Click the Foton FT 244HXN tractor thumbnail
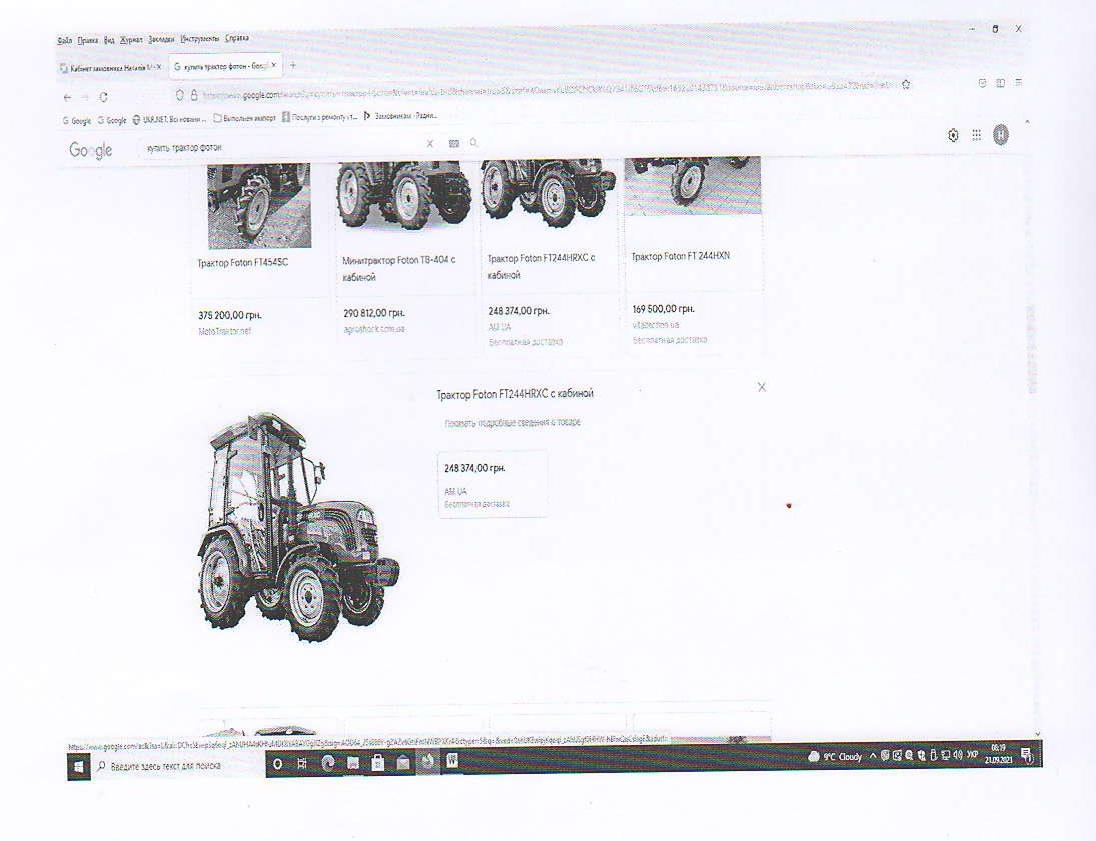 coord(693,186)
